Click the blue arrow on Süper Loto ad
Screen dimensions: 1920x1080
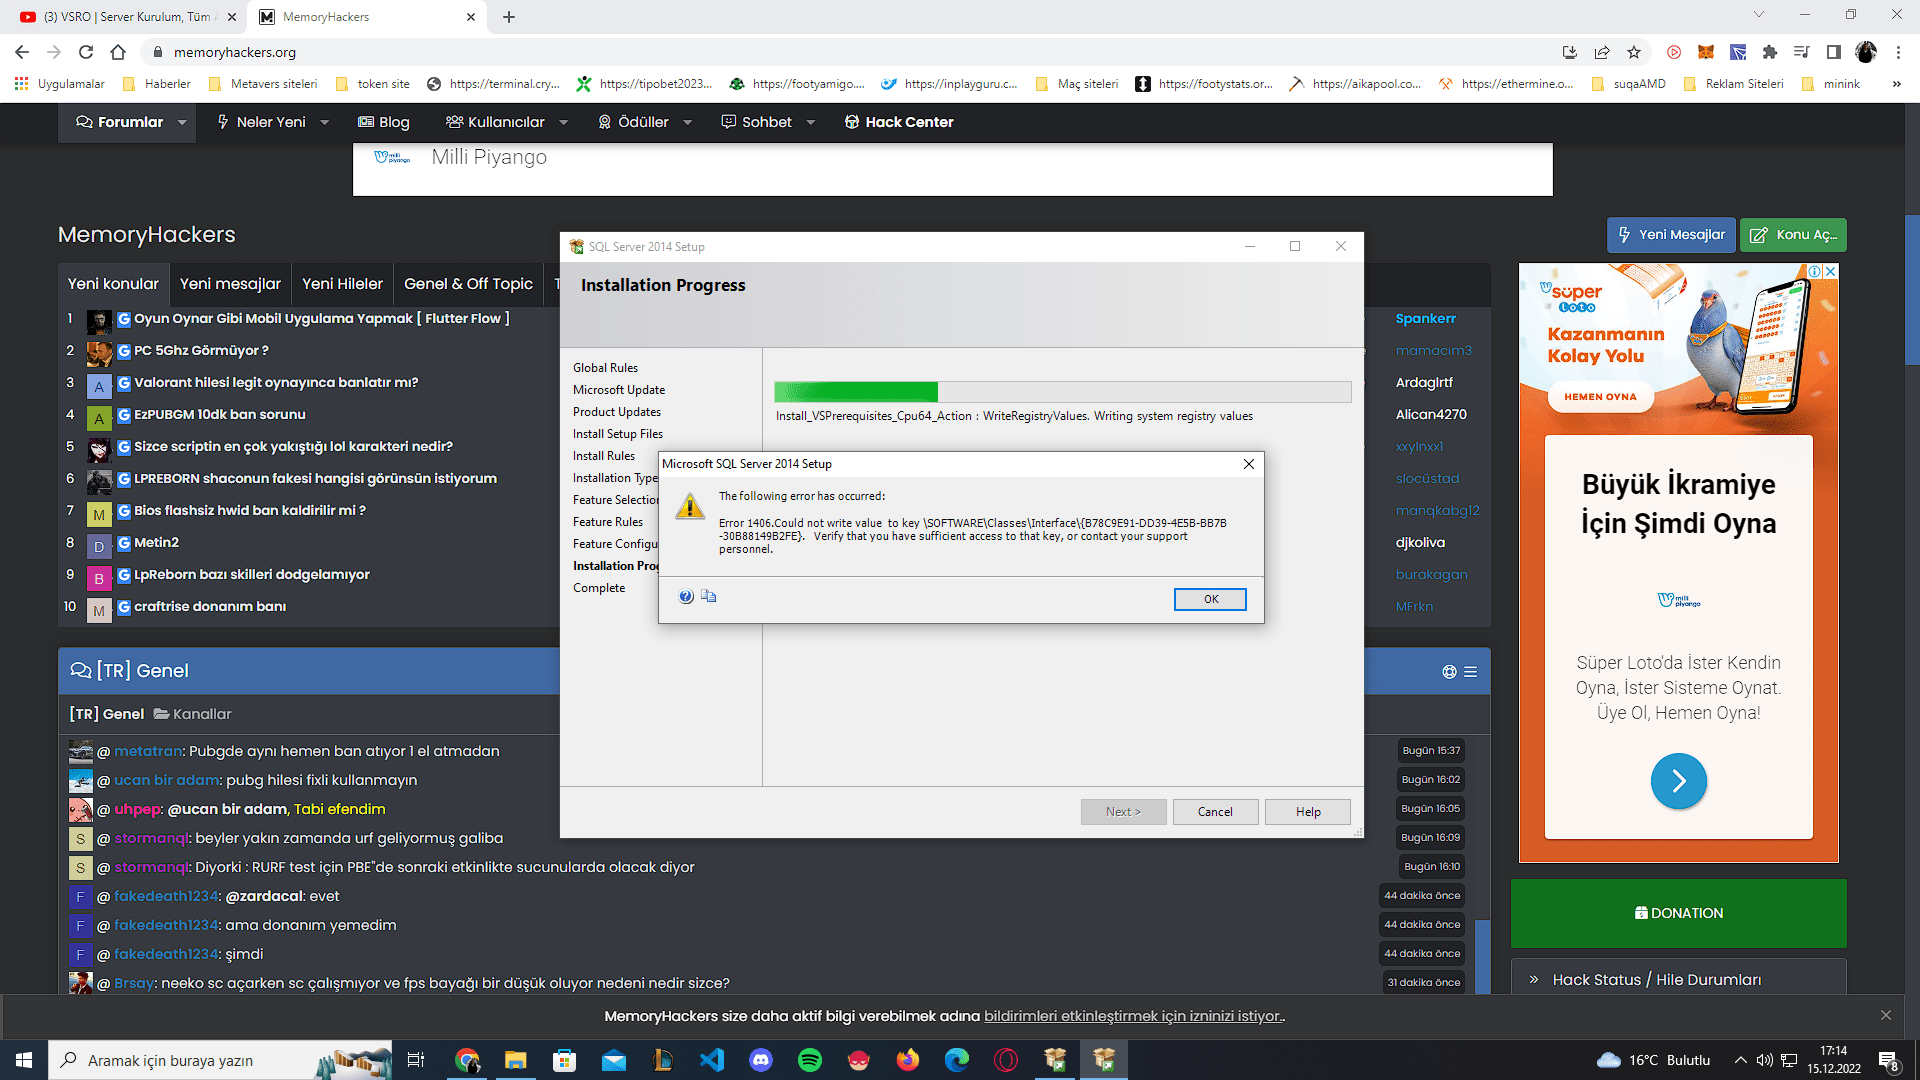[1678, 781]
